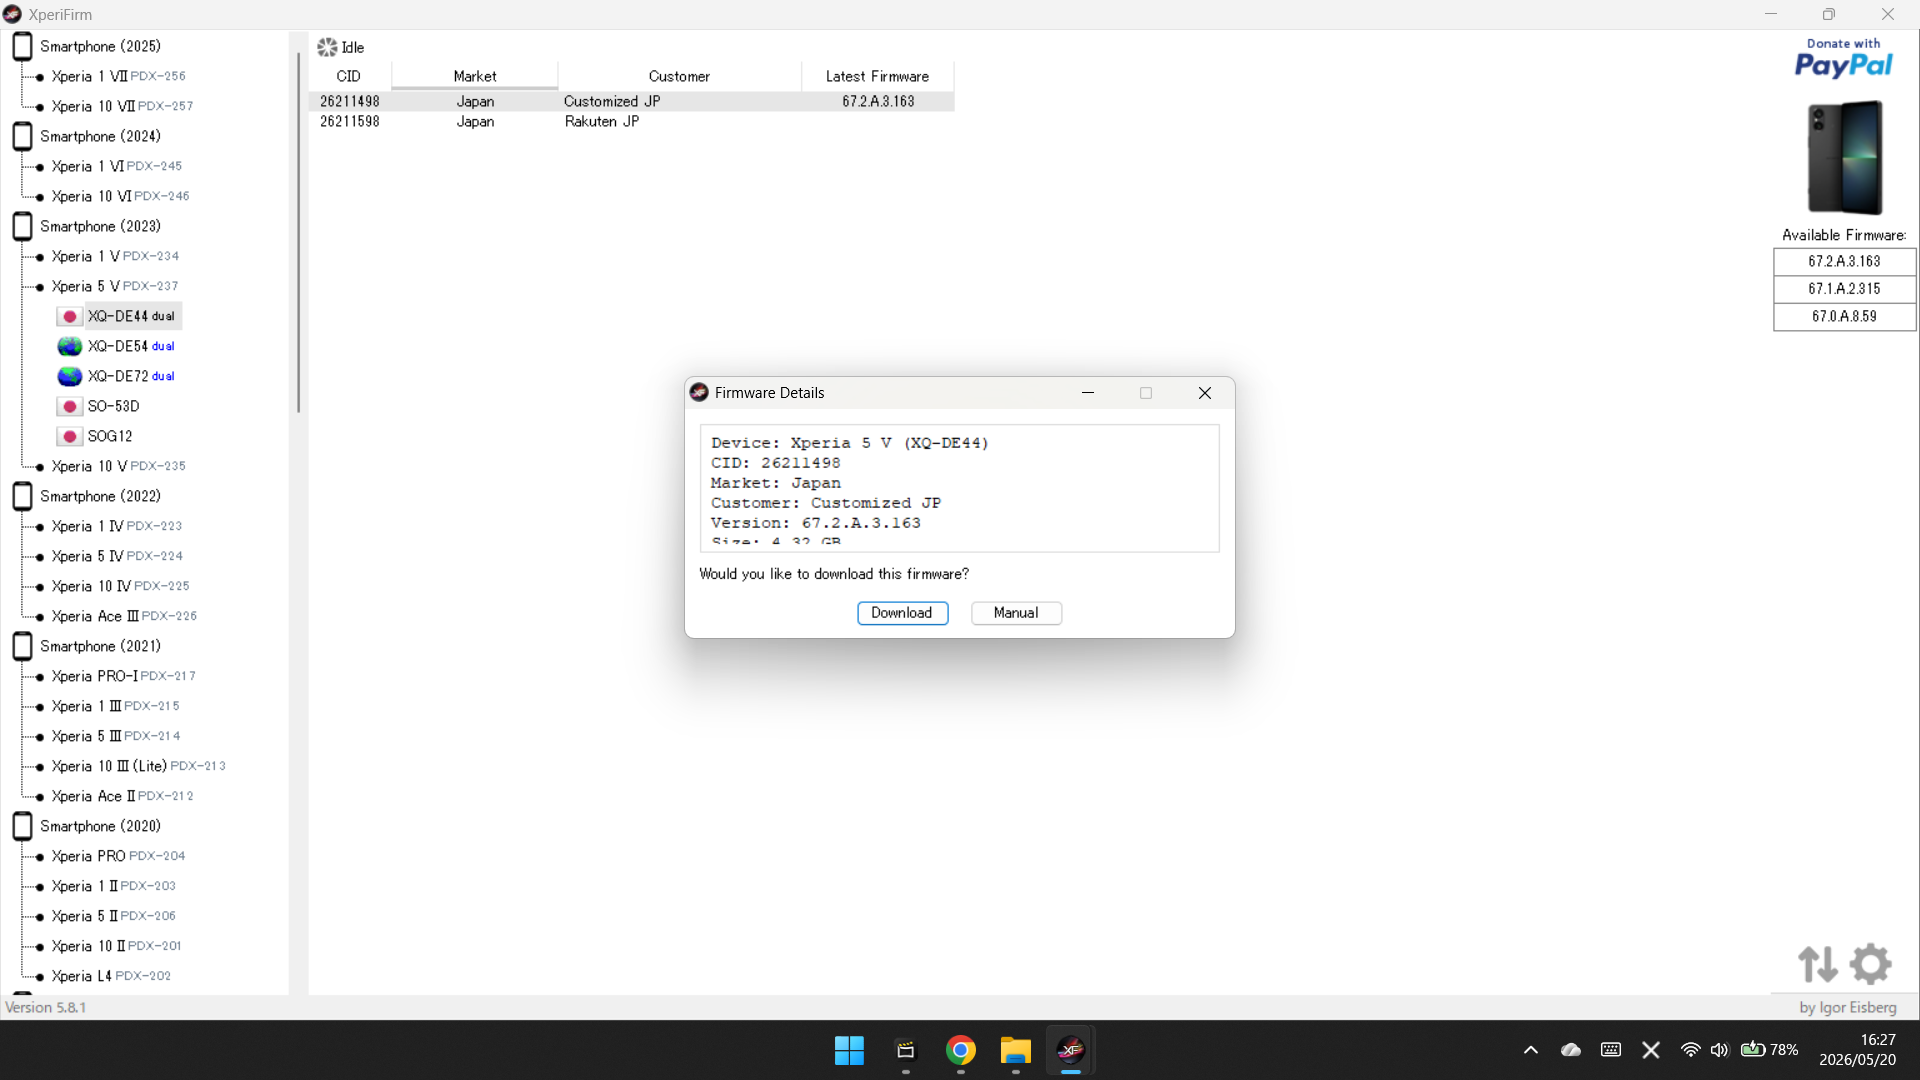Open the Wi-Fi network tray icon
The width and height of the screenshot is (1920, 1080).
[1690, 1050]
